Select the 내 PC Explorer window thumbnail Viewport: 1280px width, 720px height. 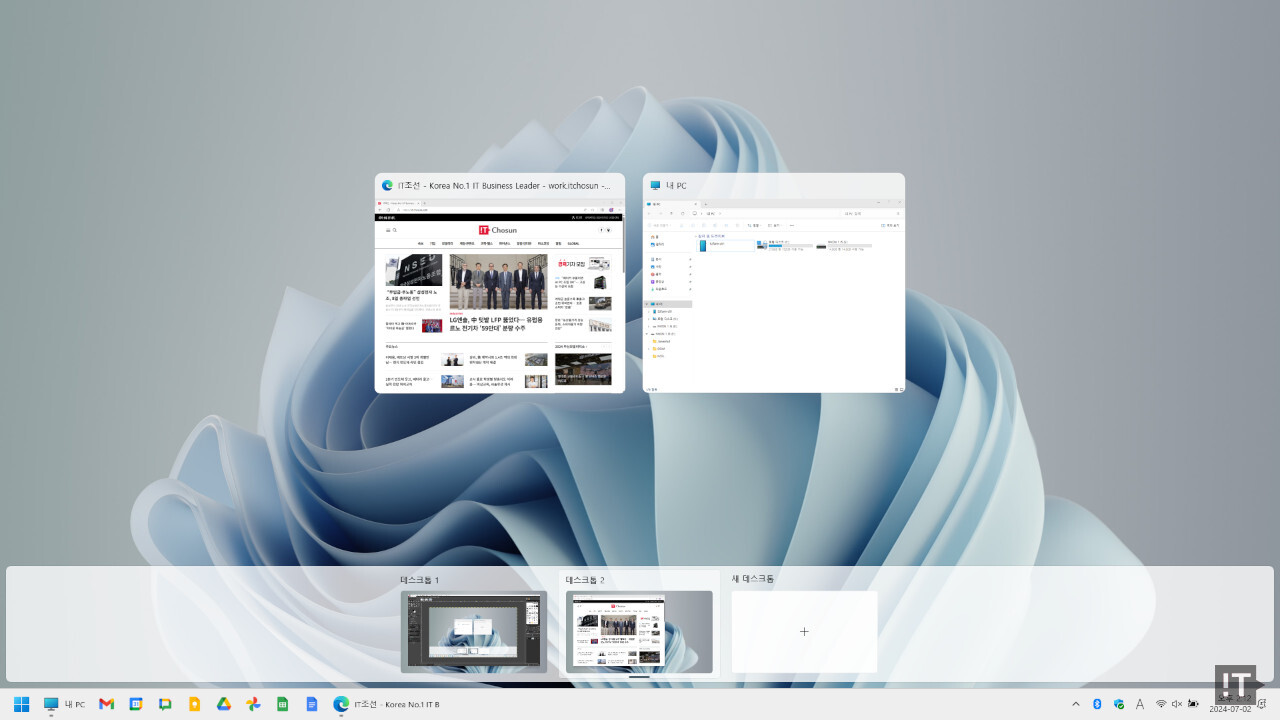(774, 295)
